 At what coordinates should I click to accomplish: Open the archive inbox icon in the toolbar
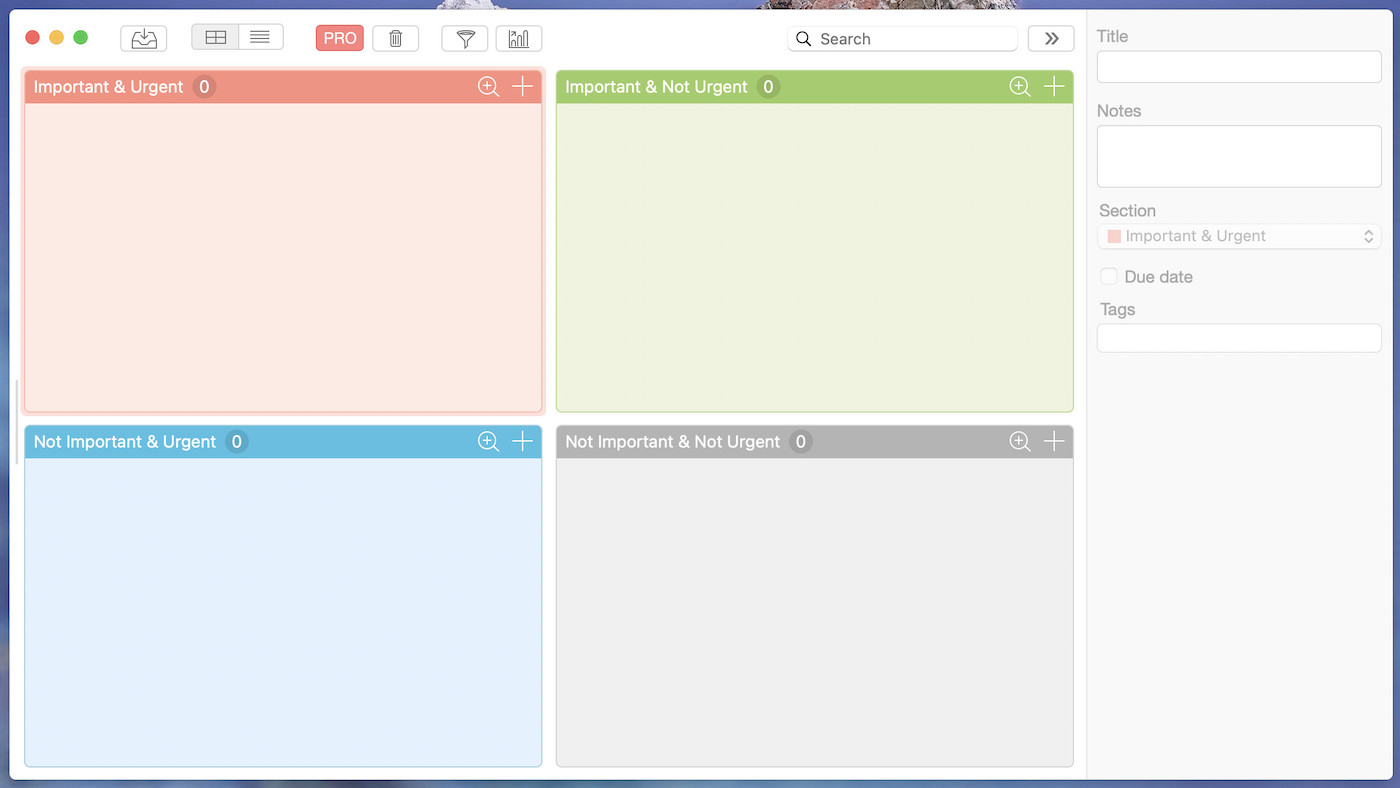(143, 38)
